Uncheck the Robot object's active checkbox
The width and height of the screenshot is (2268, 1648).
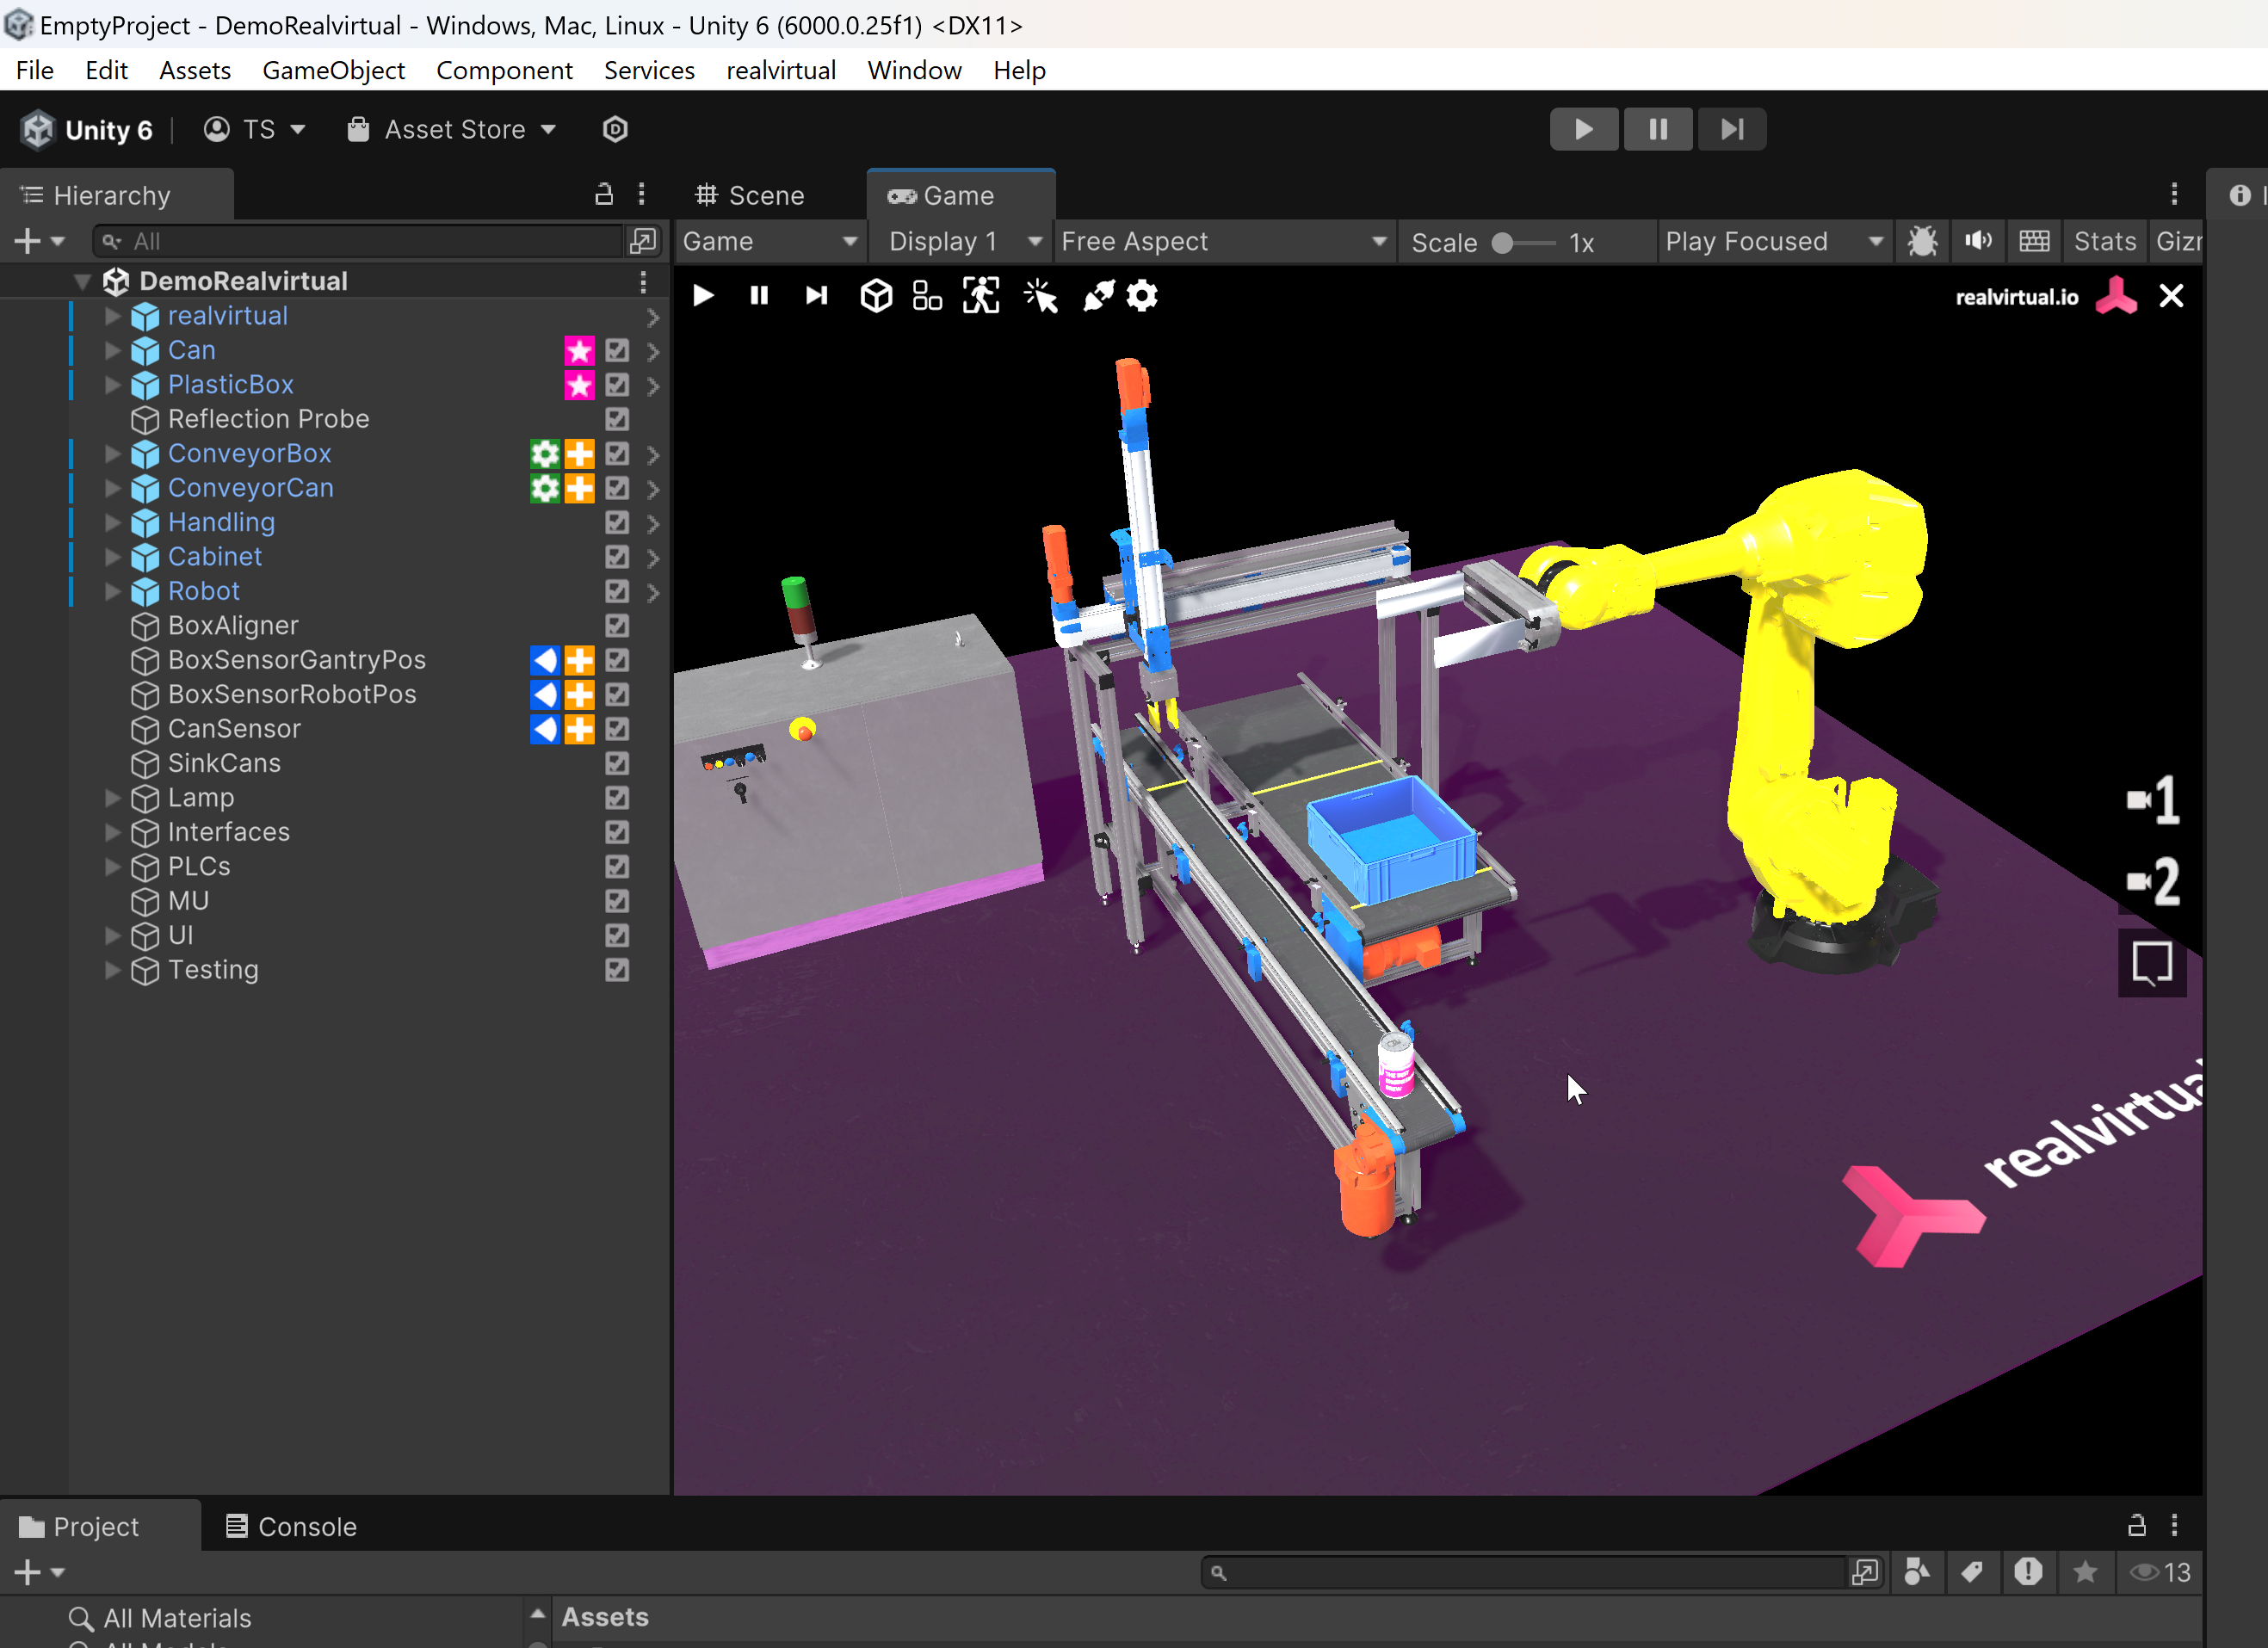tap(617, 591)
